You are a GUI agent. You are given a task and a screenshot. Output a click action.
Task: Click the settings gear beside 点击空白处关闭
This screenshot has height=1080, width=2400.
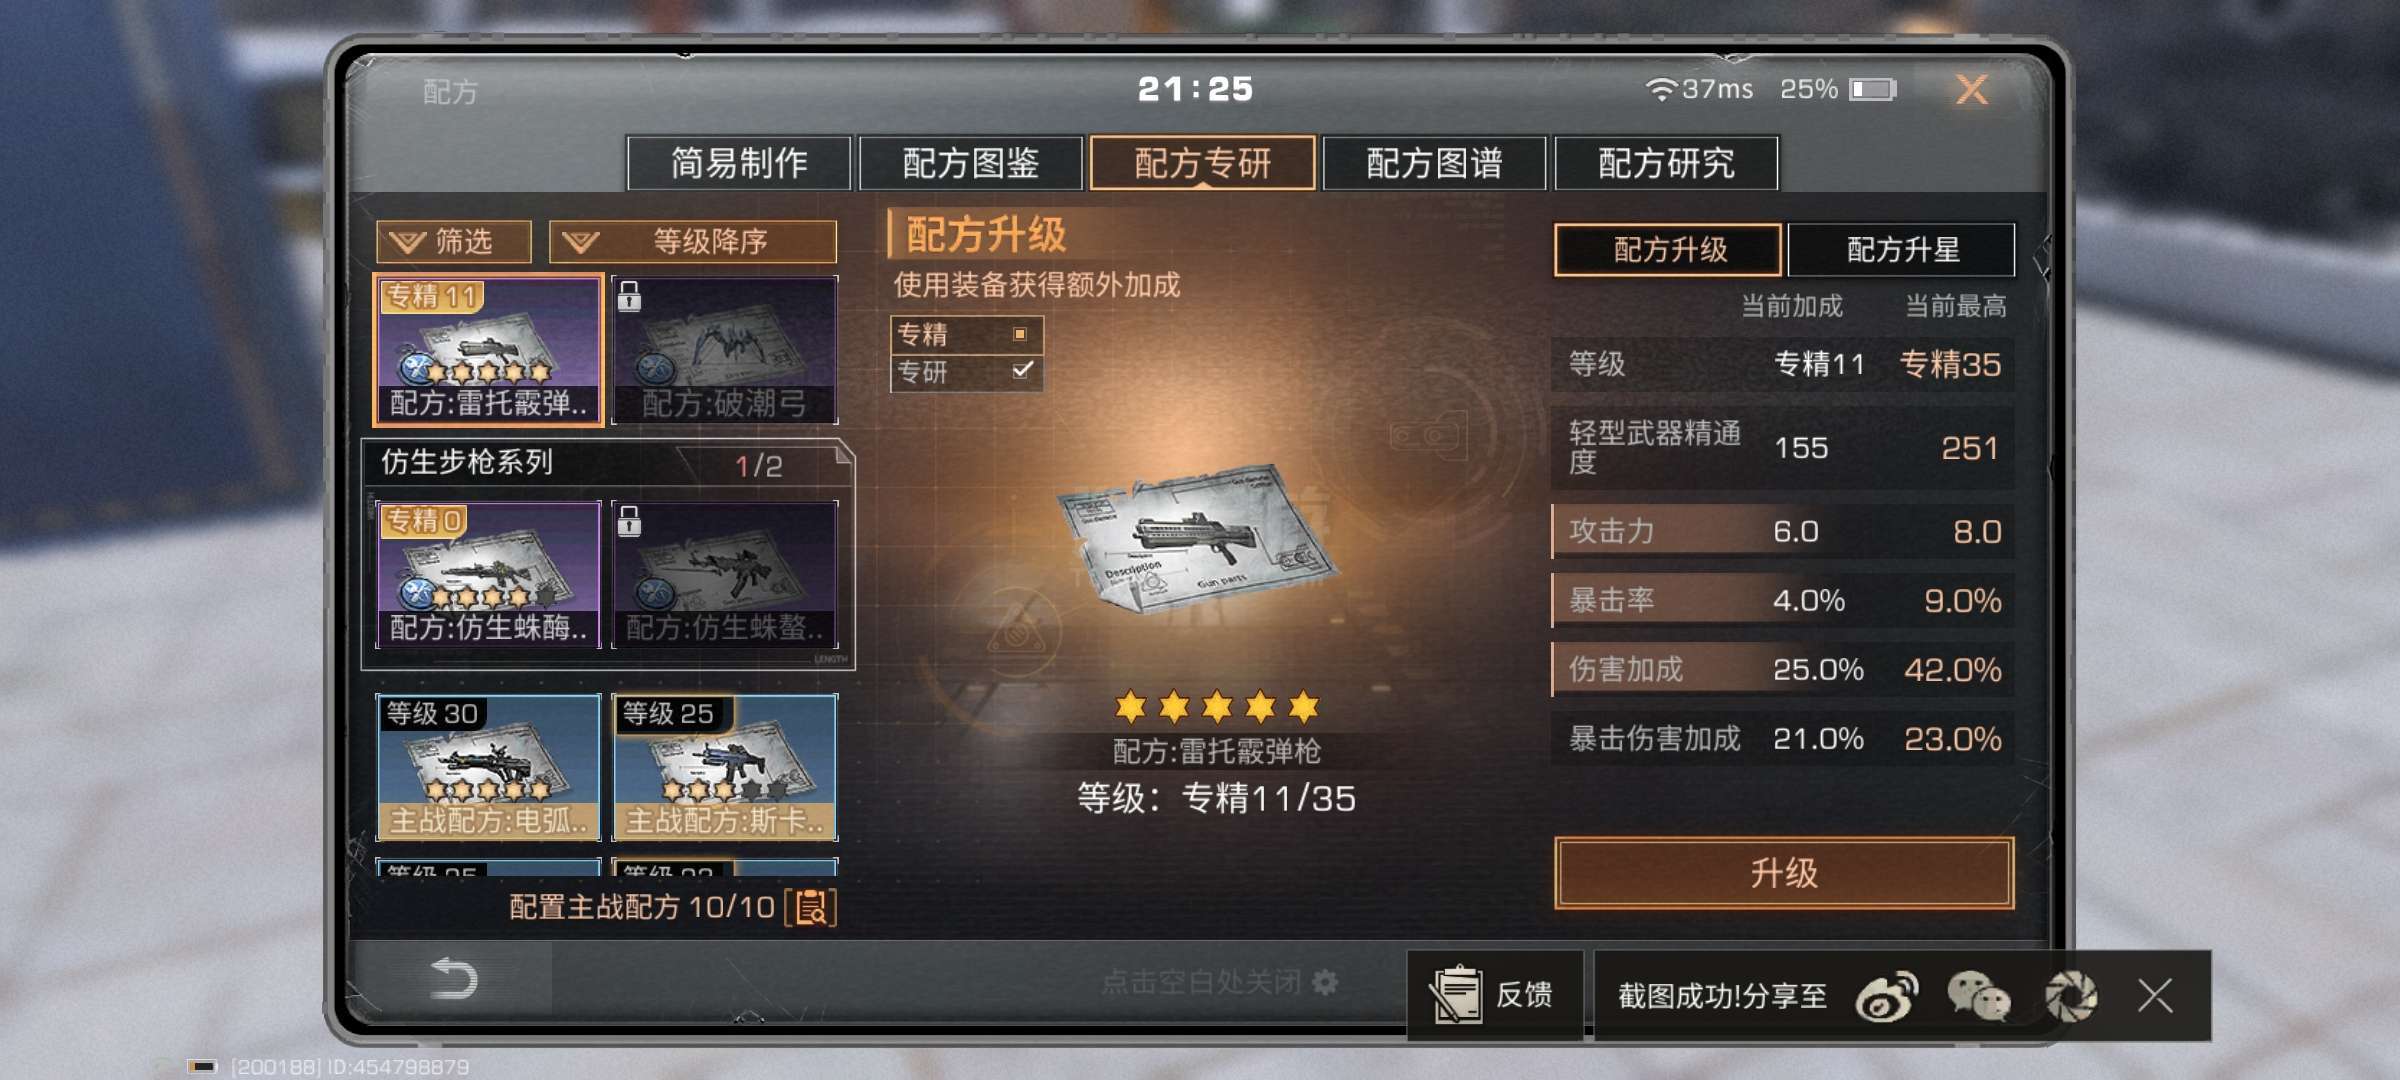click(1325, 982)
